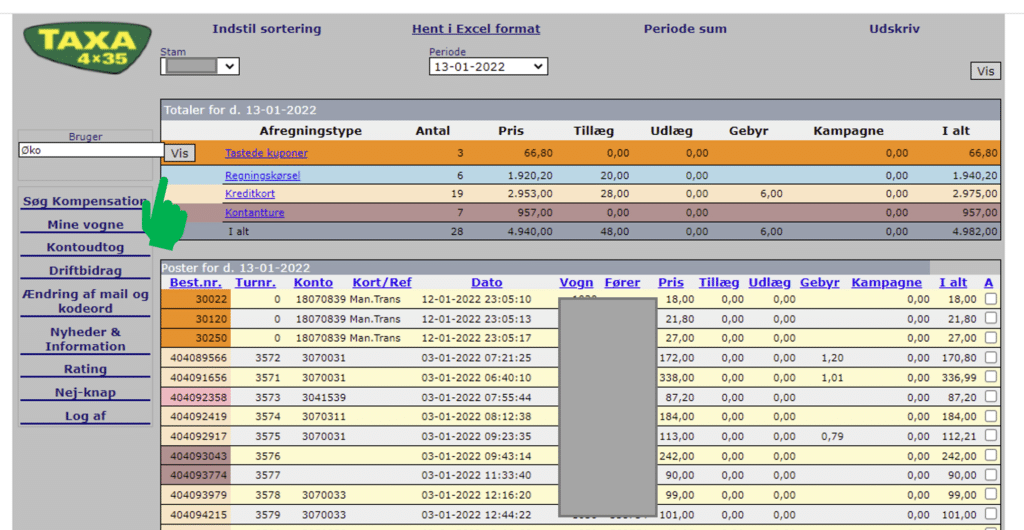
Task: Open Driftbidrag in sidebar
Action: [x=85, y=271]
